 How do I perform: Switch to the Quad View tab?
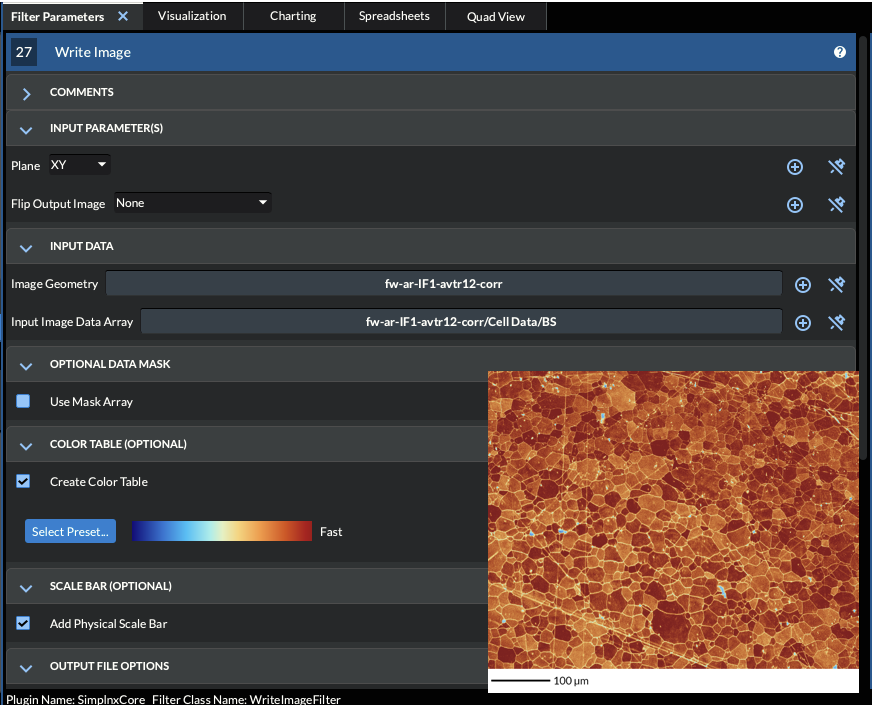496,16
